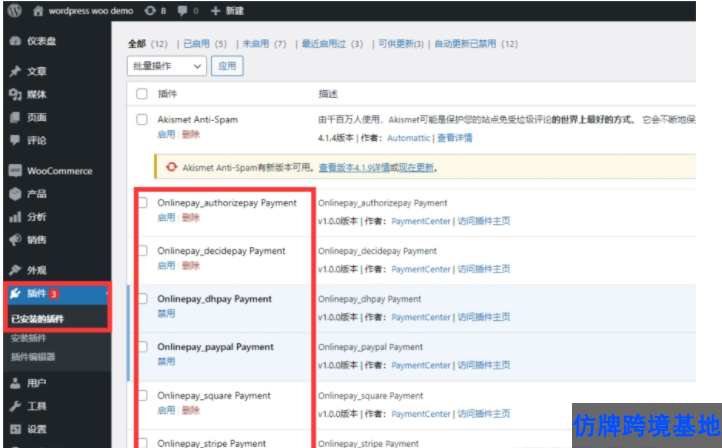The height and width of the screenshot is (448, 722).
Task: Click the red update icon in Akismet notice
Action: pos(171,167)
